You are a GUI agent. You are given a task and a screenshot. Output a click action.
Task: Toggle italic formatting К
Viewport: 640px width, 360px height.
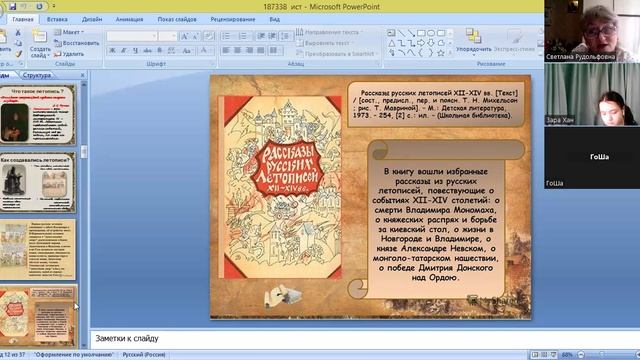click(124, 51)
